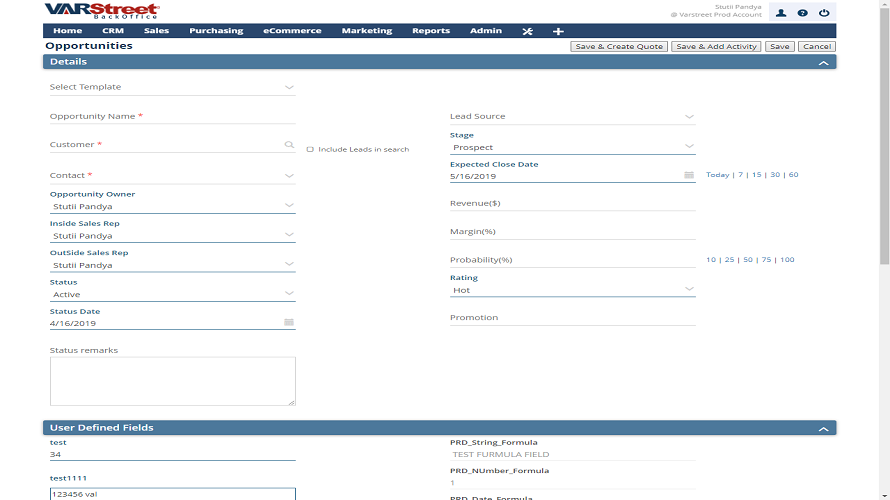890x500 pixels.
Task: Open the eCommerce menu
Action: click(292, 31)
